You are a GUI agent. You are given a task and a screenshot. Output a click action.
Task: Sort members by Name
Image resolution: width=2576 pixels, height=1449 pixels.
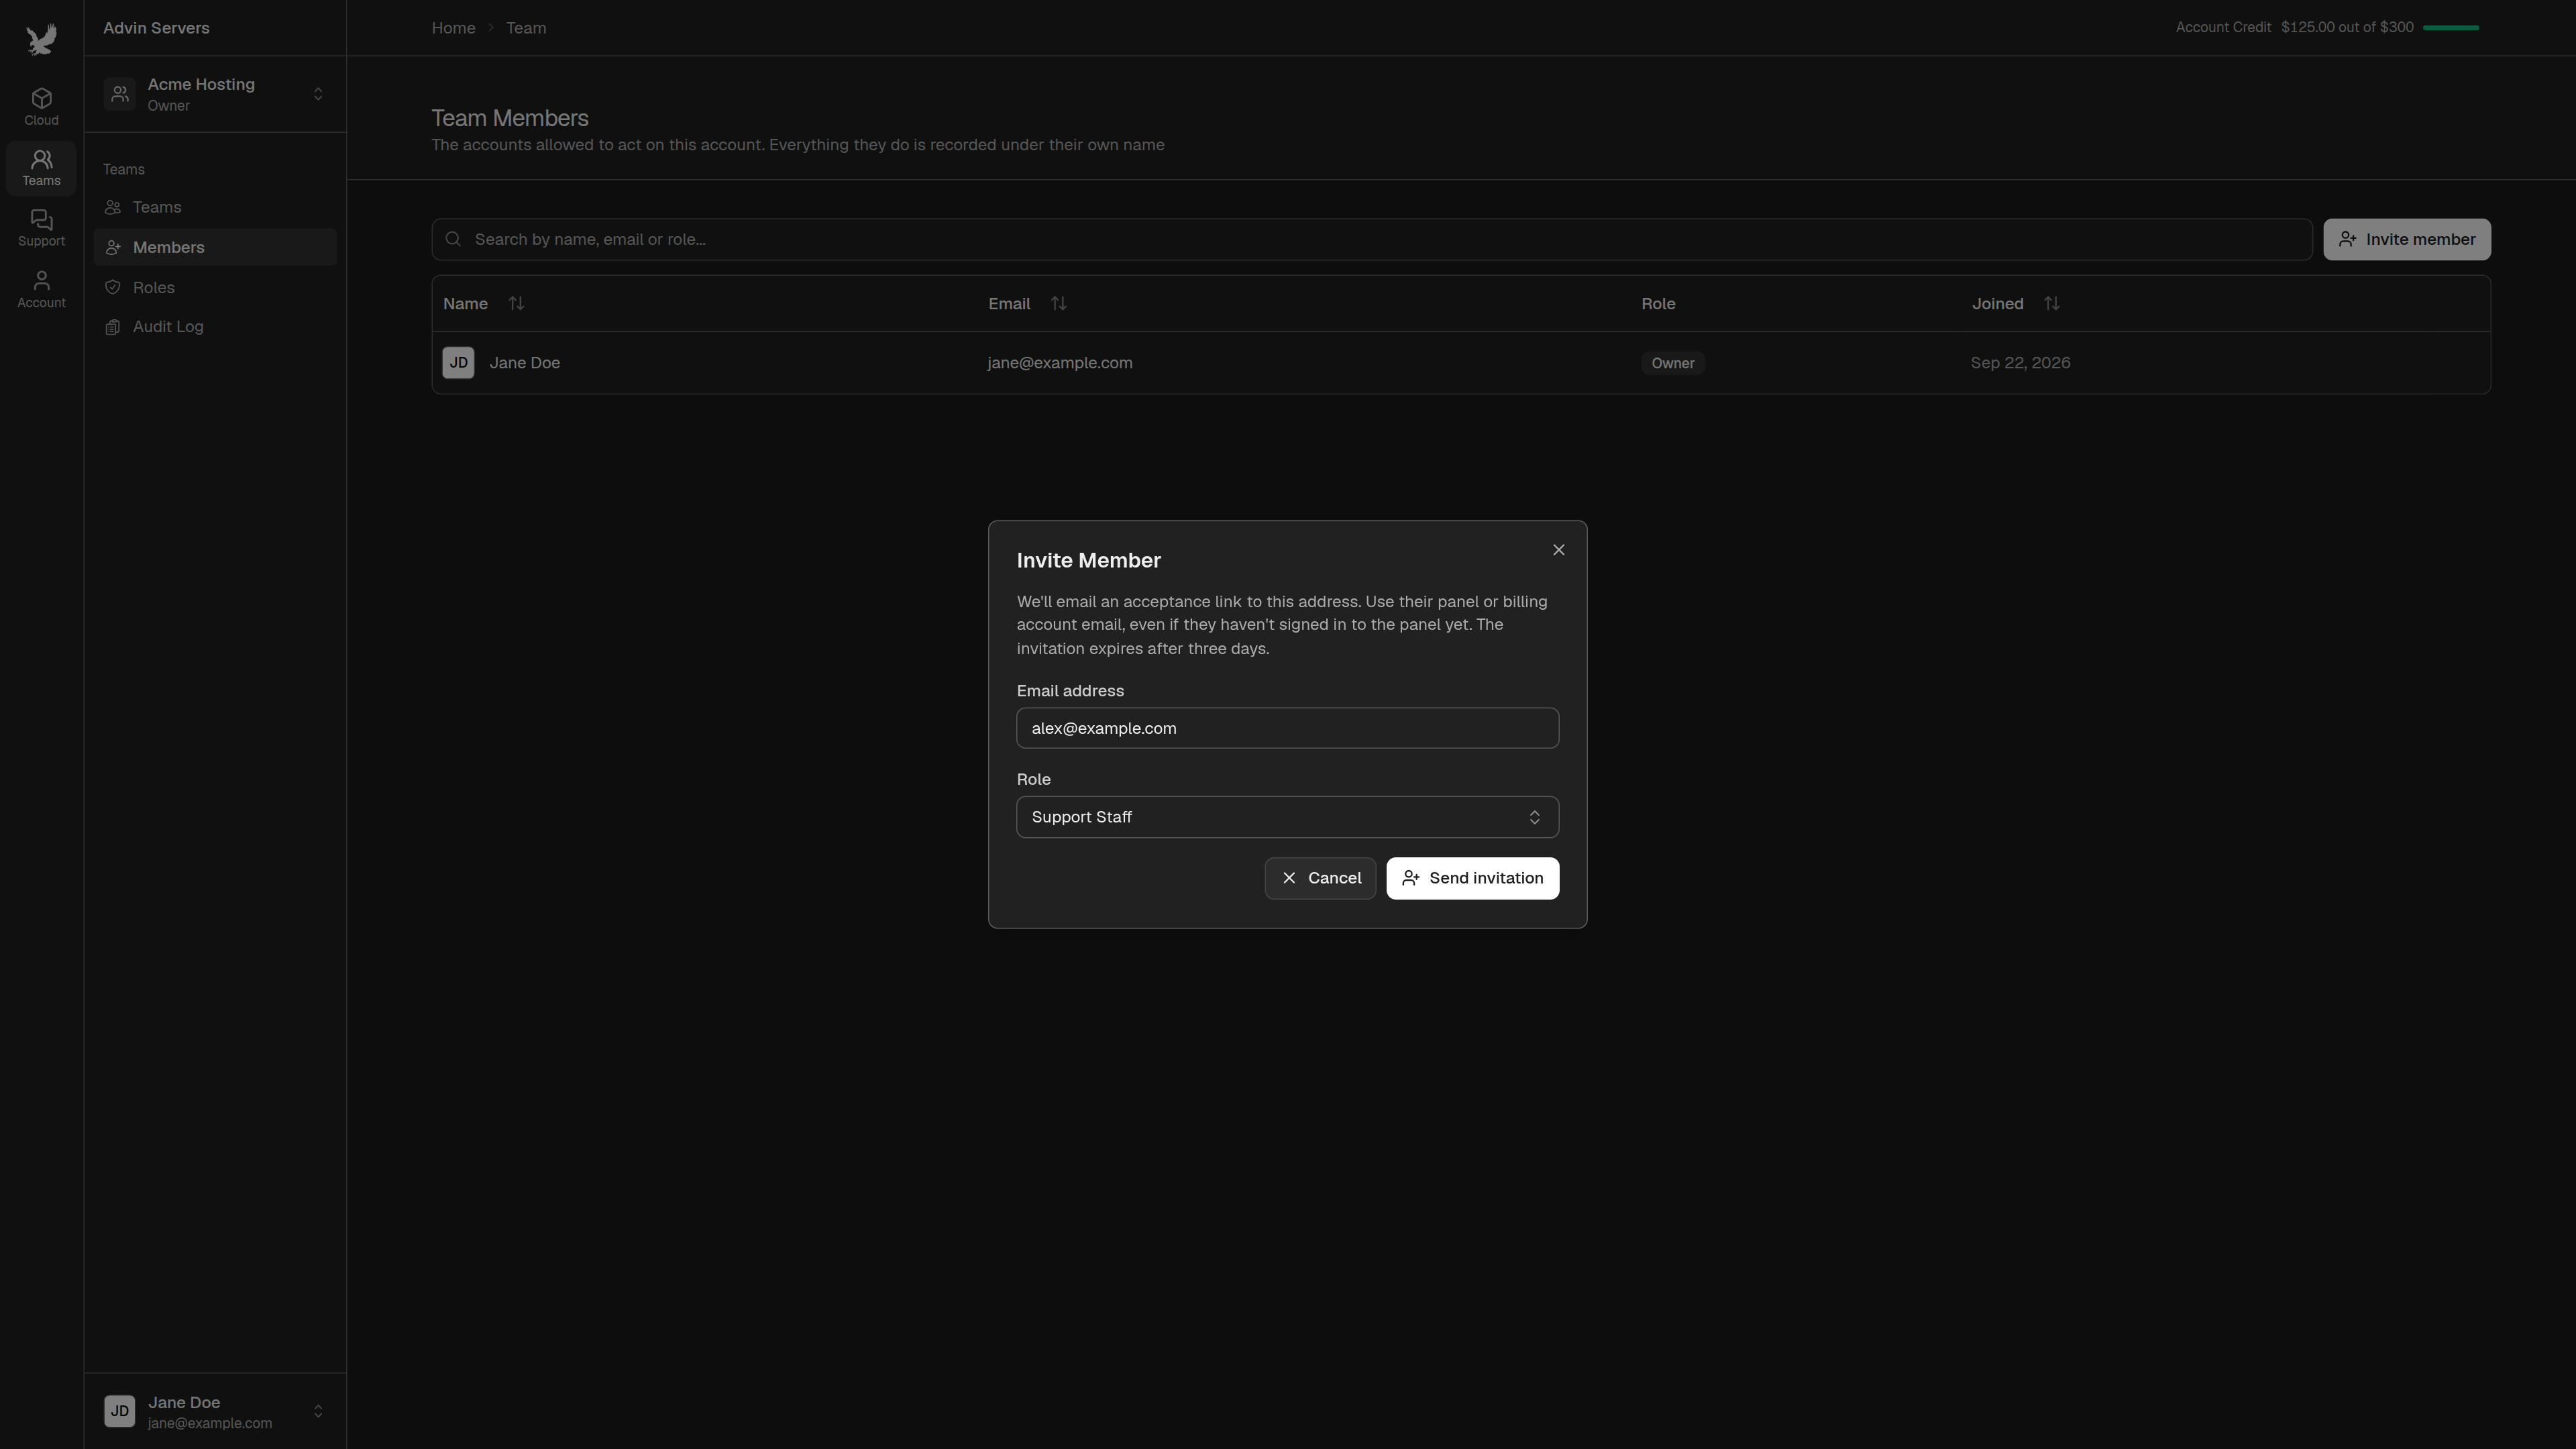tap(516, 303)
